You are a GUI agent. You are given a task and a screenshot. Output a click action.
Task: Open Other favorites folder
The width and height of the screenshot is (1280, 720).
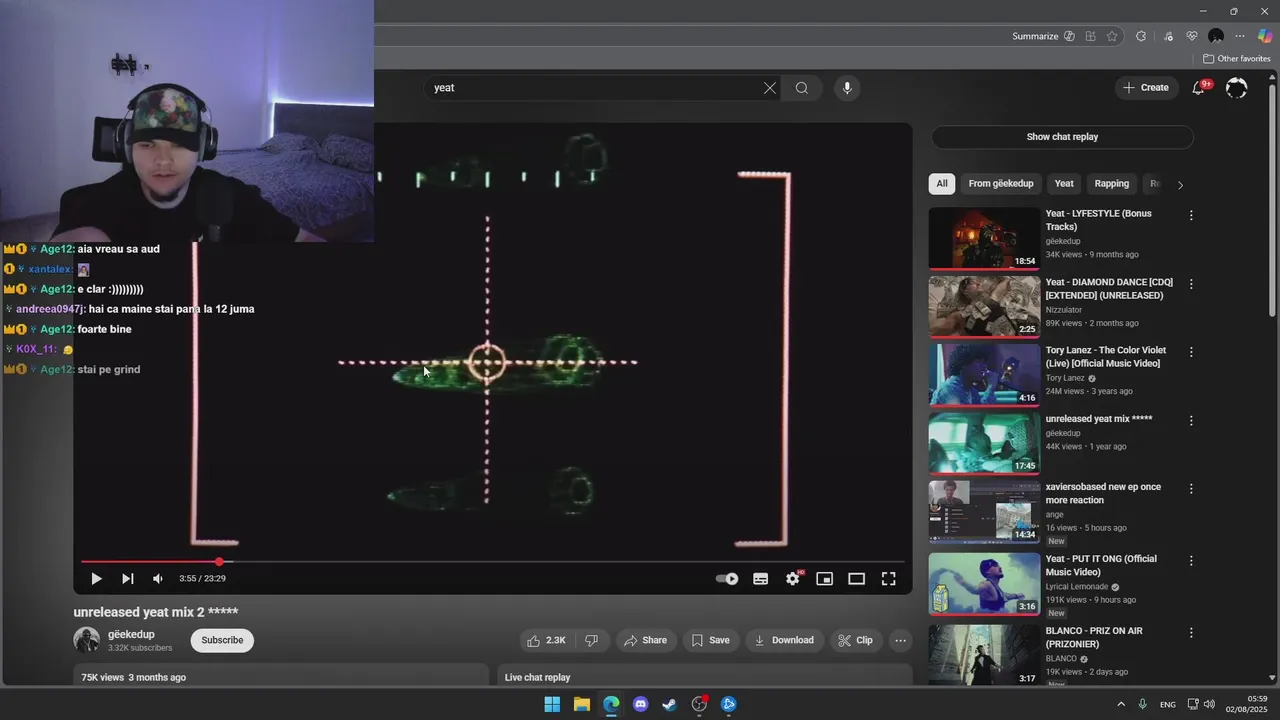(x=1237, y=59)
